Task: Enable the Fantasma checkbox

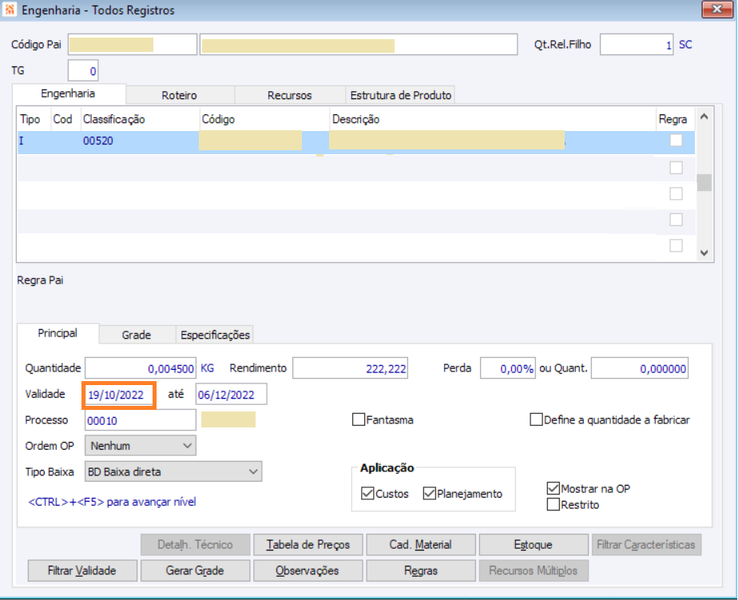Action: point(359,419)
